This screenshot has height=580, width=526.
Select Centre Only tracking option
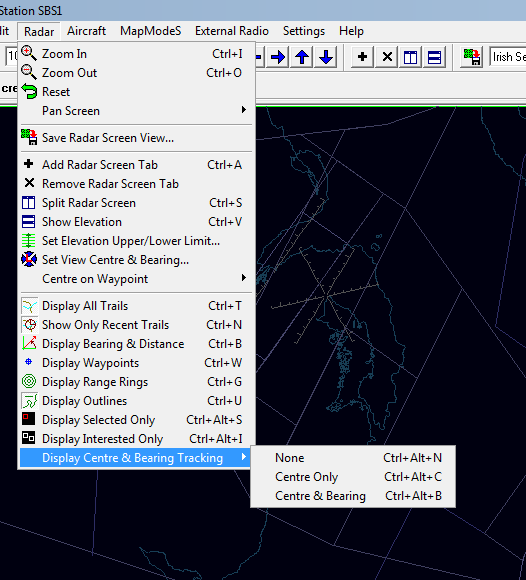353,477
